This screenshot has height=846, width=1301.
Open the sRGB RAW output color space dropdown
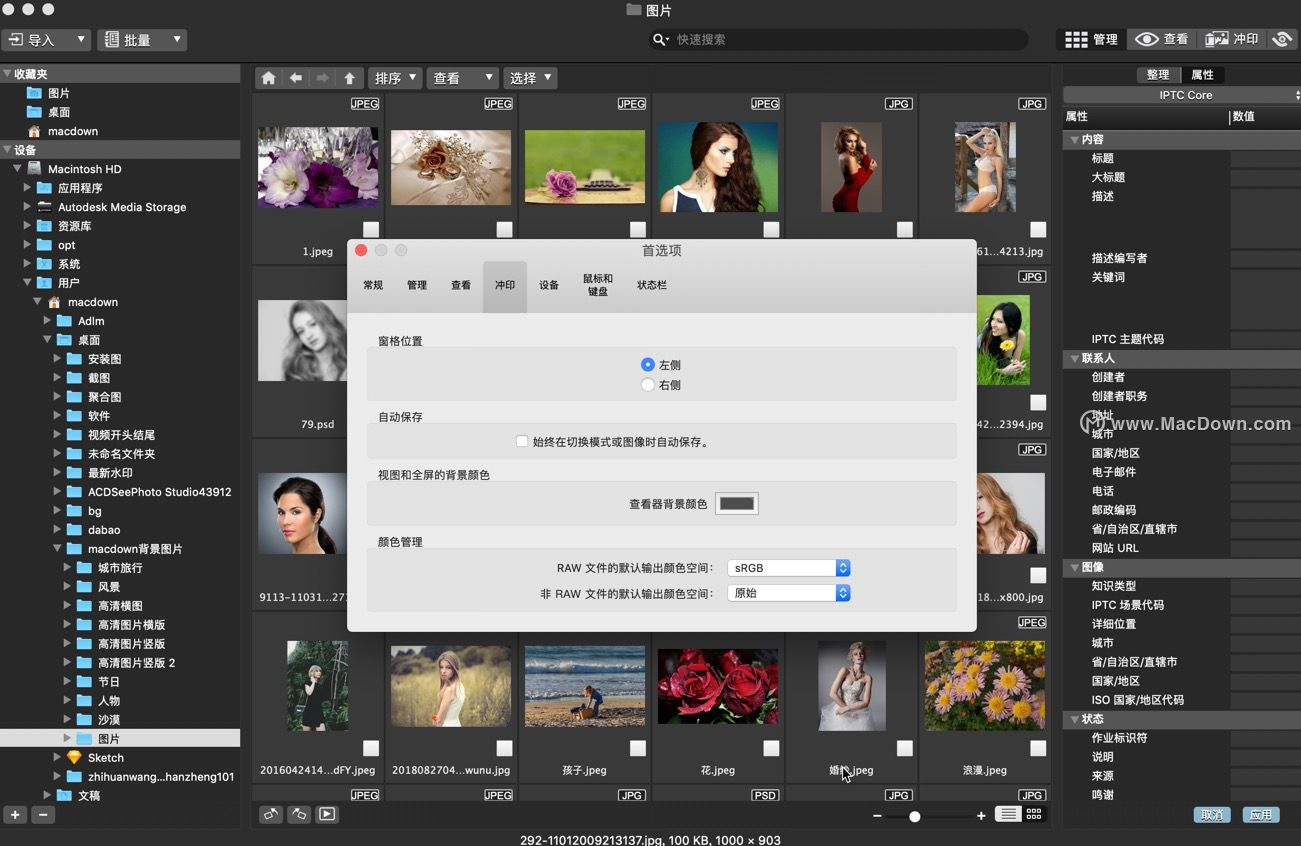(x=788, y=567)
